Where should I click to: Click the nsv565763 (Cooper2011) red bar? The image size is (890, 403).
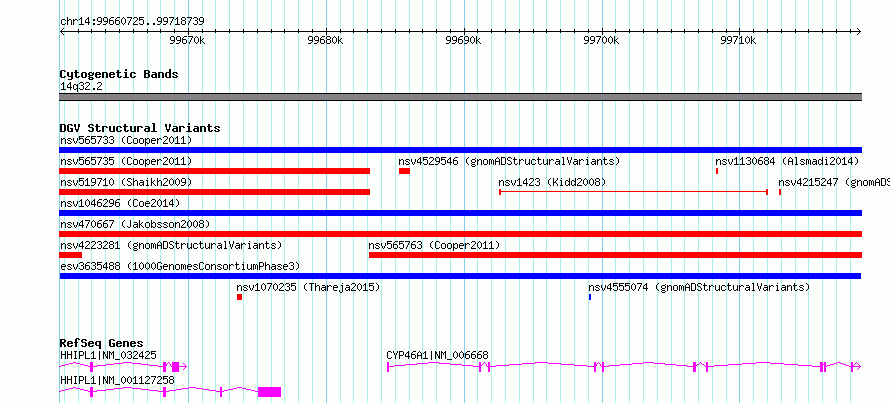615,255
